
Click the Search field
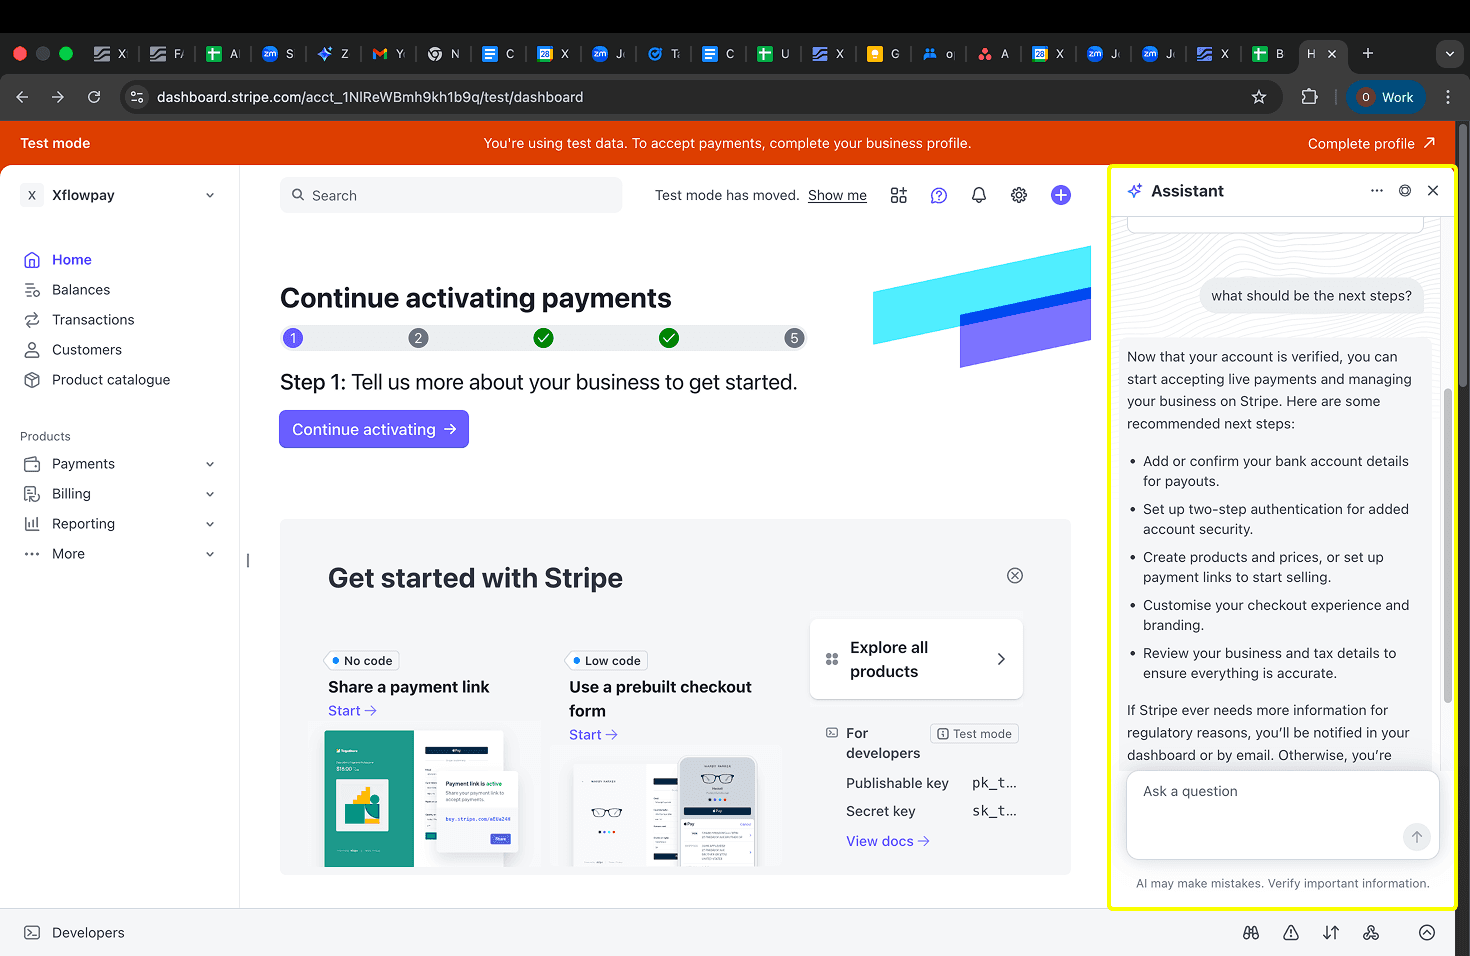tap(451, 196)
